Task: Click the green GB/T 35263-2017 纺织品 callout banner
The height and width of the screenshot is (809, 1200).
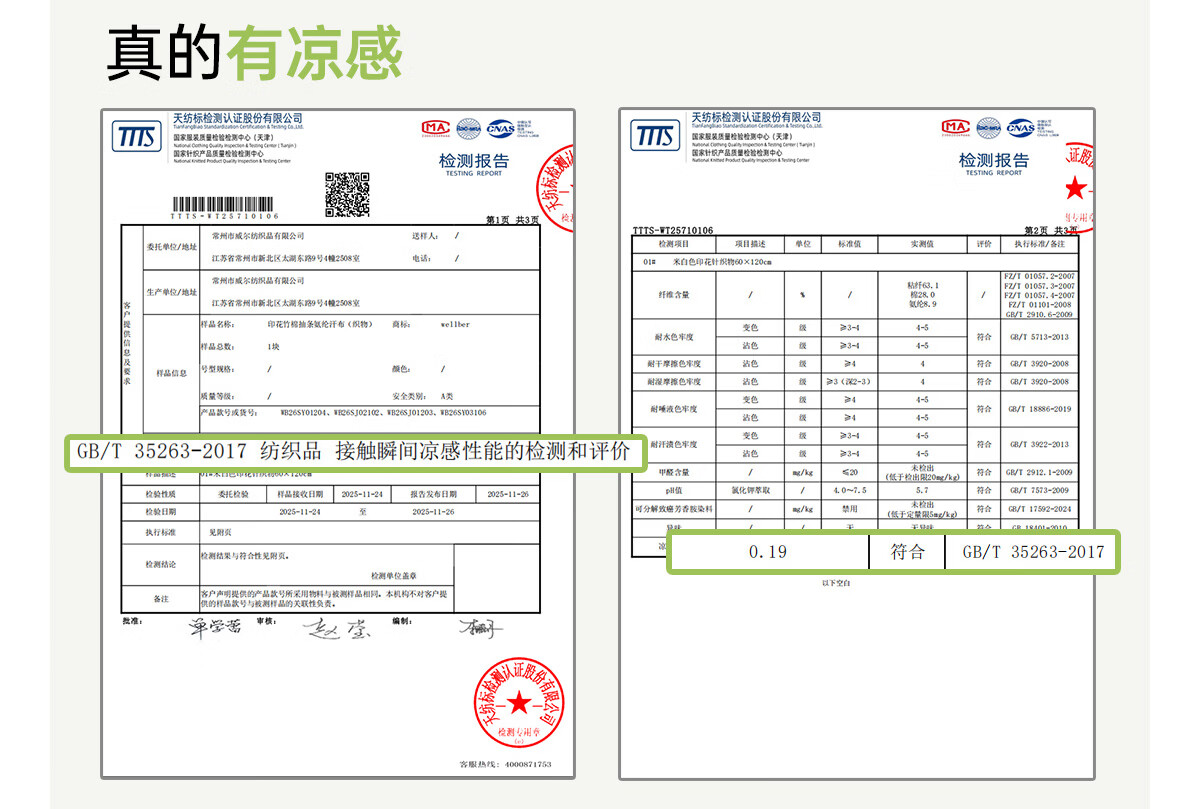Action: (353, 452)
